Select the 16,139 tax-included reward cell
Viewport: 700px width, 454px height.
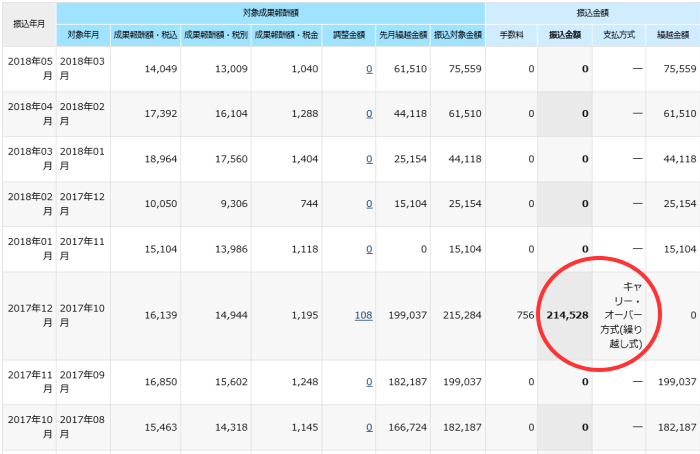coord(146,316)
